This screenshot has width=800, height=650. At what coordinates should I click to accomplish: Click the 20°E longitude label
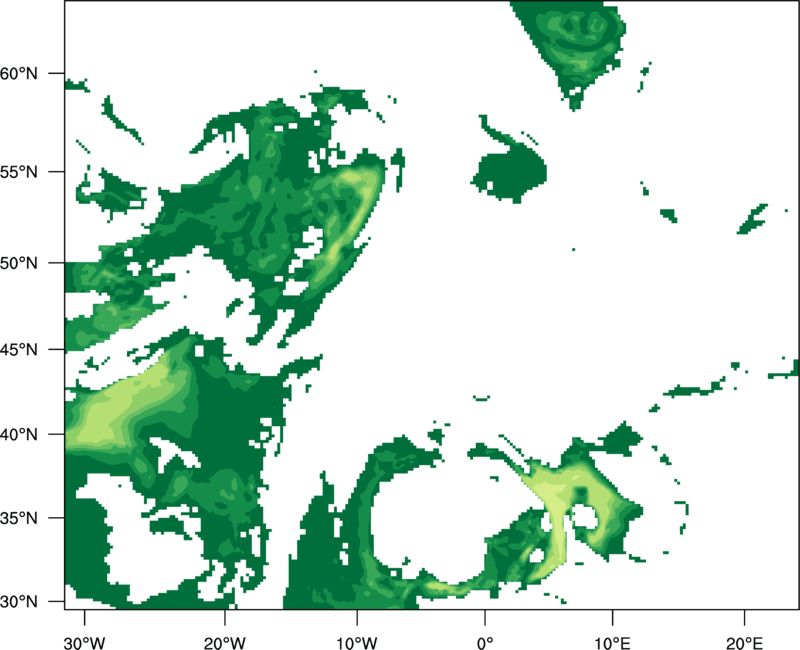pyautogui.click(x=744, y=643)
